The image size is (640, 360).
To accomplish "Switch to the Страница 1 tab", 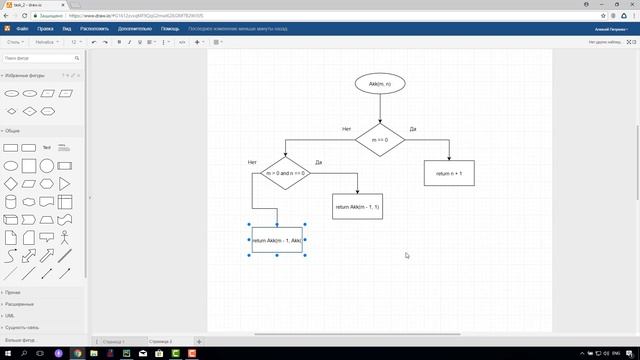I will [x=114, y=342].
